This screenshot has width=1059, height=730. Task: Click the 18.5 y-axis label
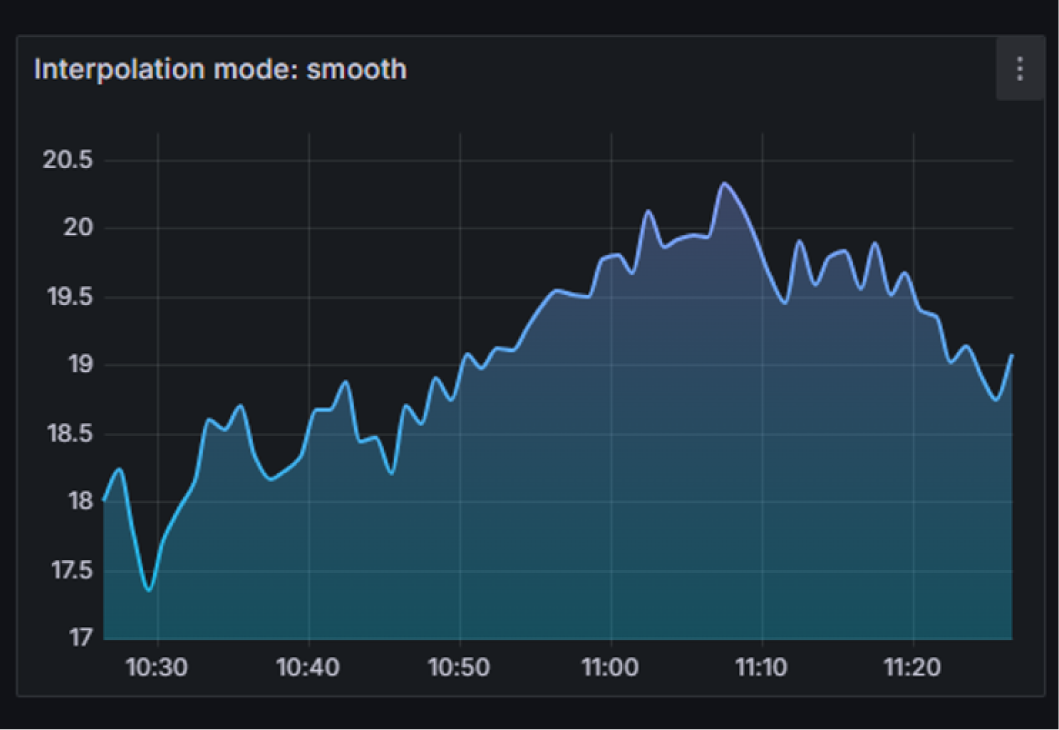(67, 434)
